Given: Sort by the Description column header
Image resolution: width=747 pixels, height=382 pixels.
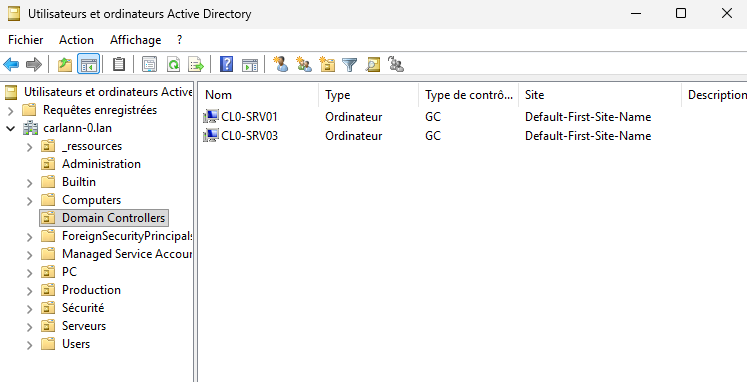Looking at the screenshot, I should [x=715, y=95].
